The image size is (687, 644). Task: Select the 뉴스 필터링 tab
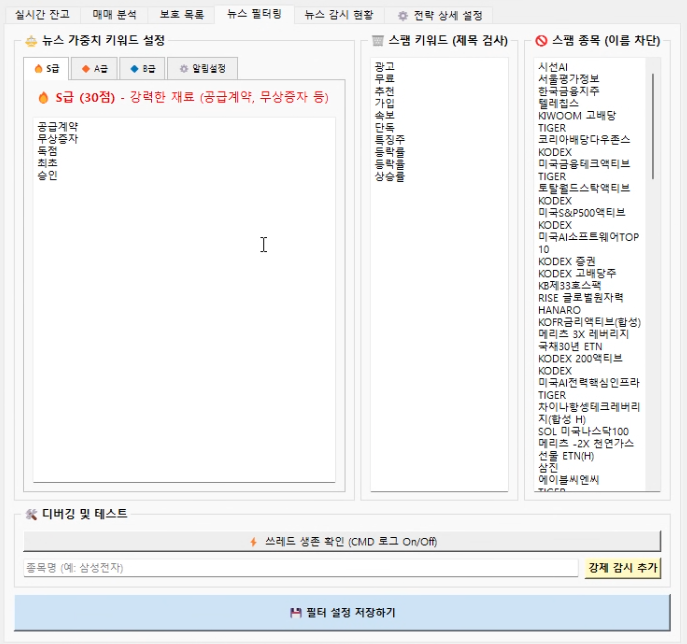click(x=254, y=14)
